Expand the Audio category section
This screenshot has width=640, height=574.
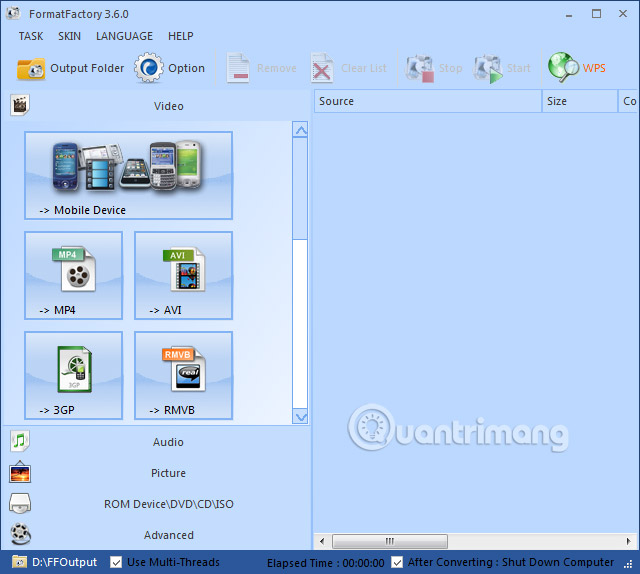(168, 442)
